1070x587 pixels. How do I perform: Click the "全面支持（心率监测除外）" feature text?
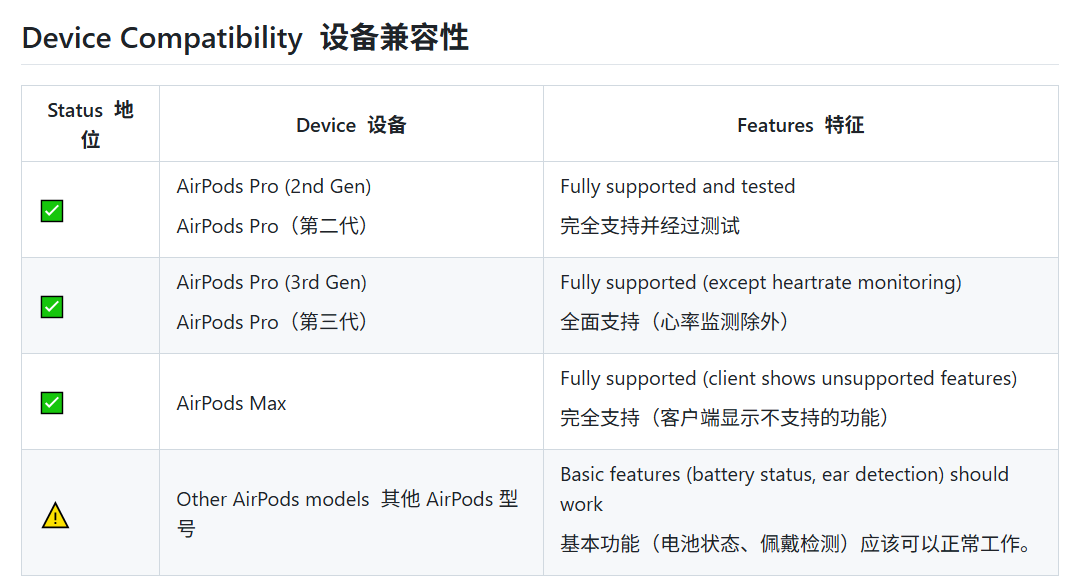pyautogui.click(x=674, y=322)
